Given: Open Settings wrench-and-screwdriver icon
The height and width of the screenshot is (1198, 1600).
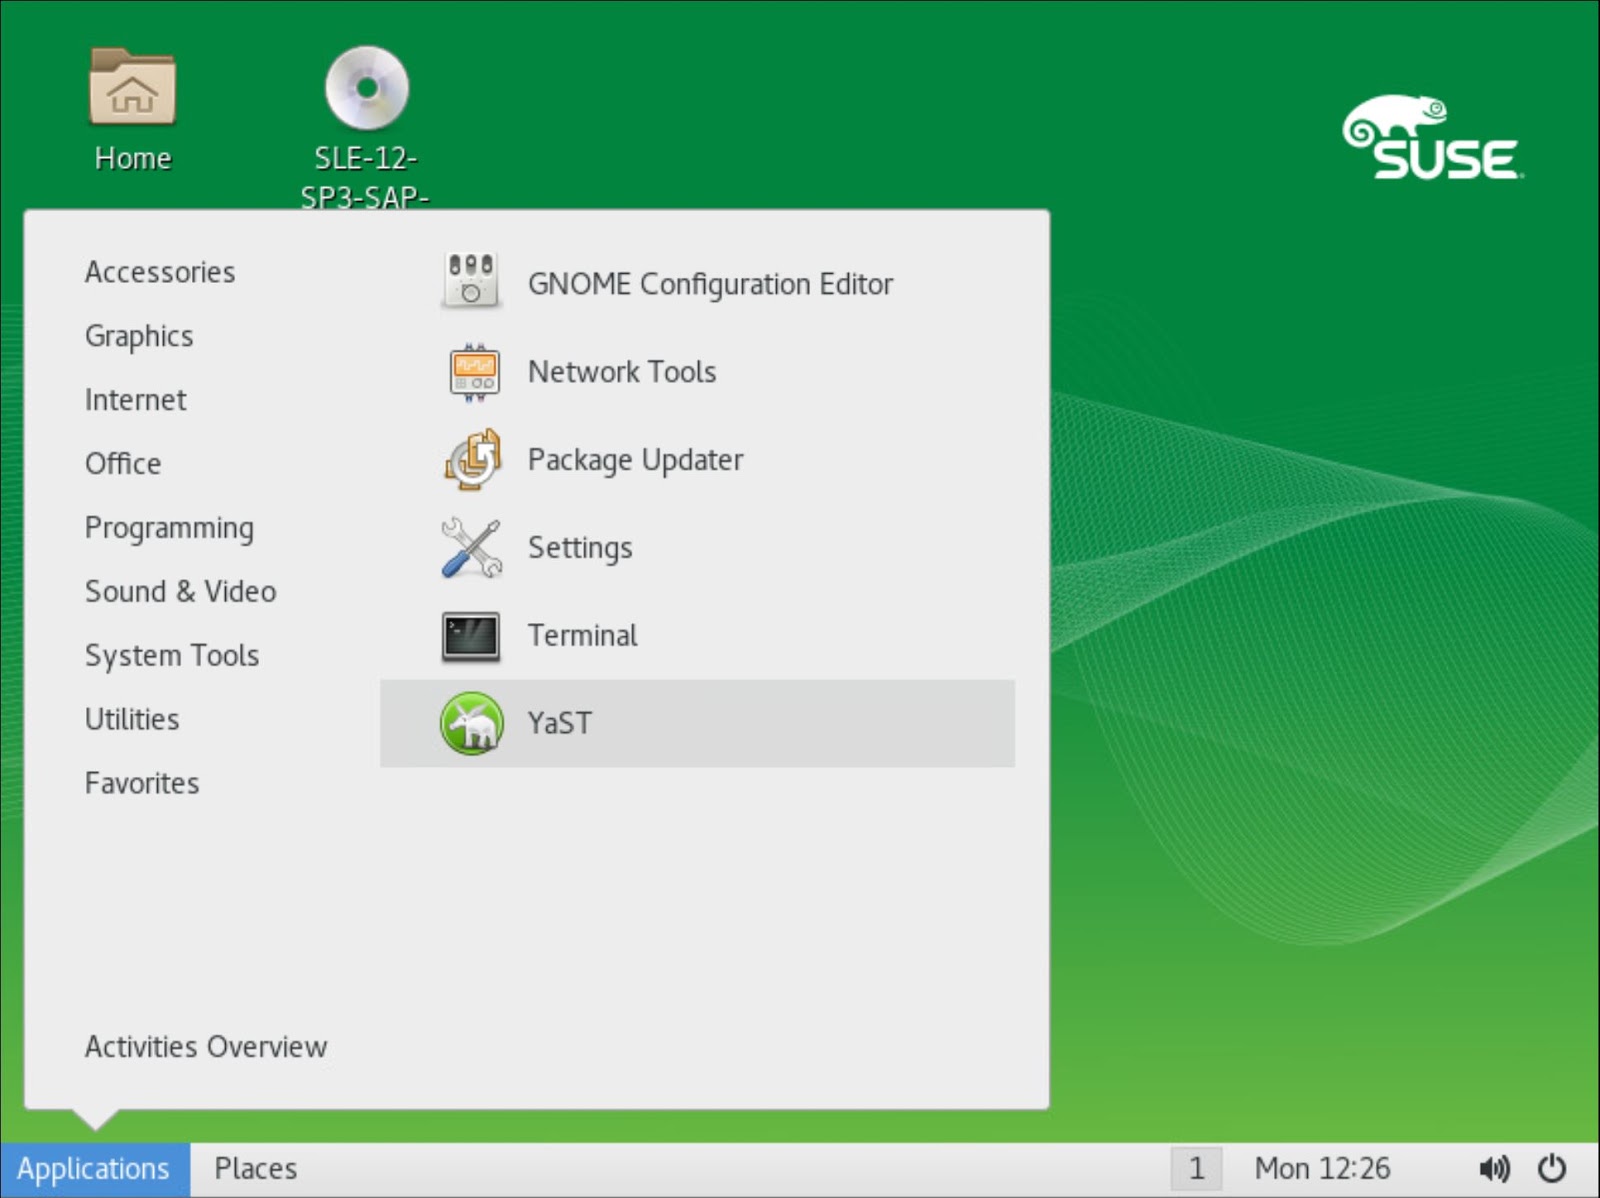Looking at the screenshot, I should [x=471, y=547].
